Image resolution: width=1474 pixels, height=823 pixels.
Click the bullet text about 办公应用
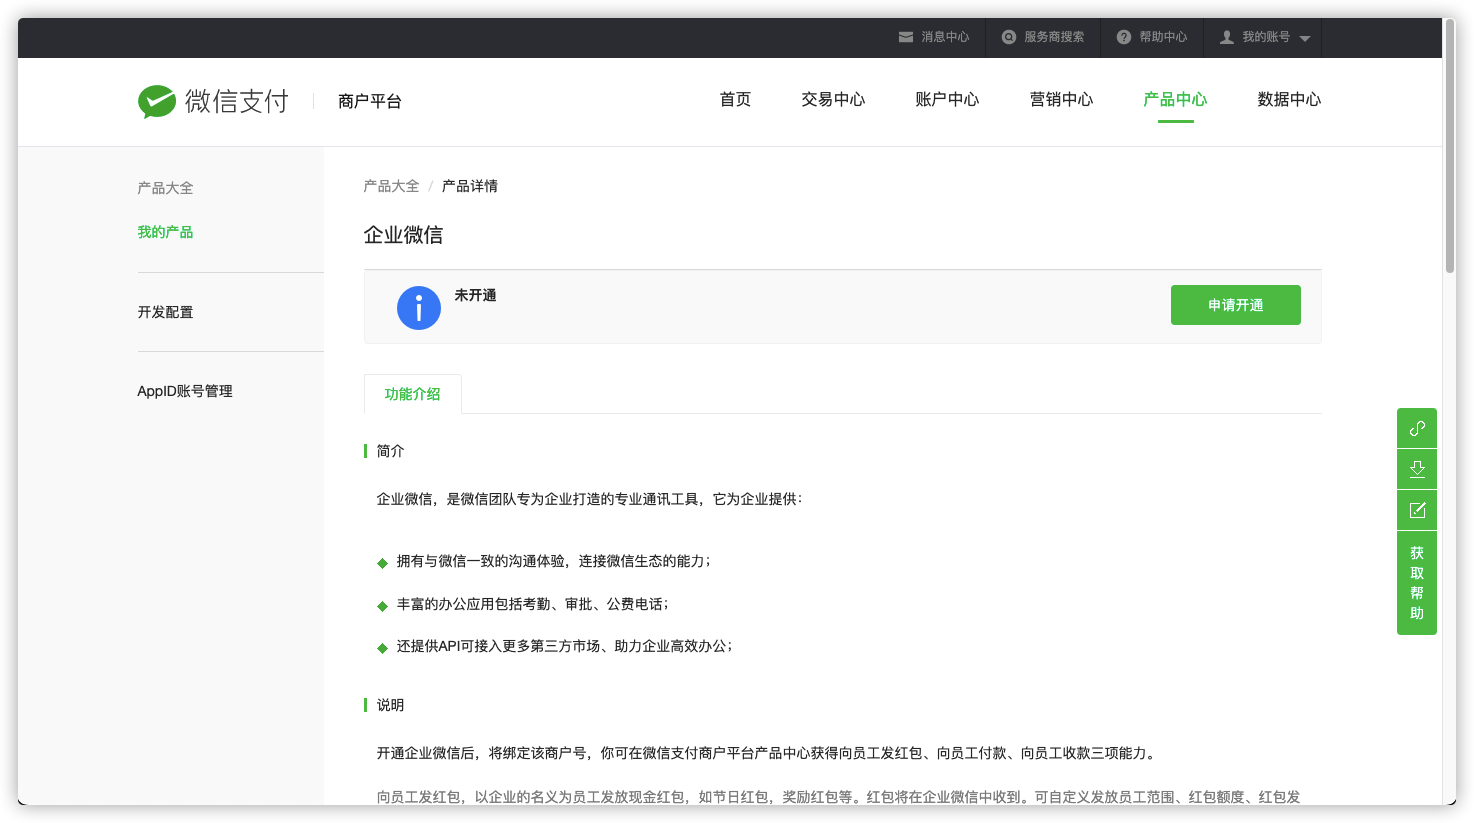[532, 604]
